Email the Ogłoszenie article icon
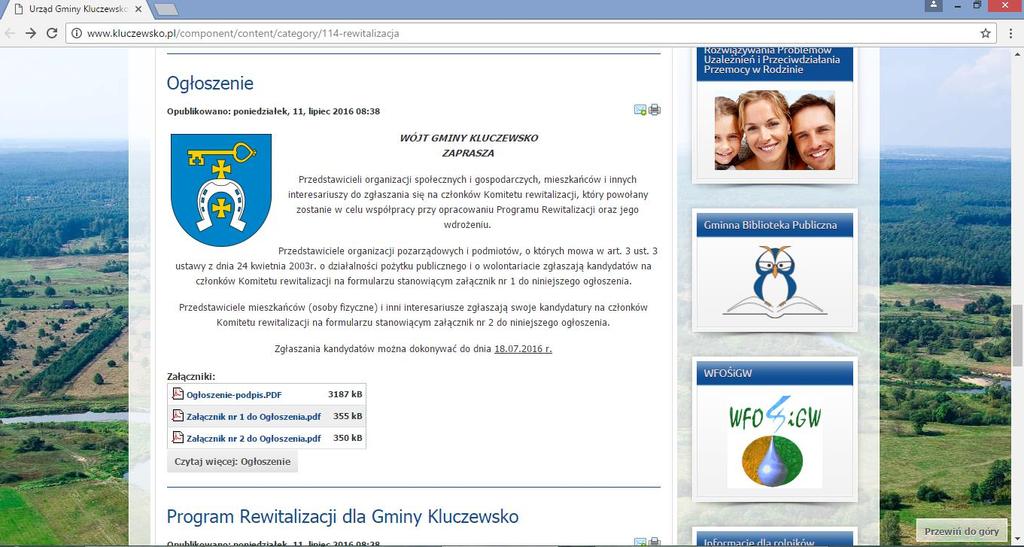 [x=640, y=110]
